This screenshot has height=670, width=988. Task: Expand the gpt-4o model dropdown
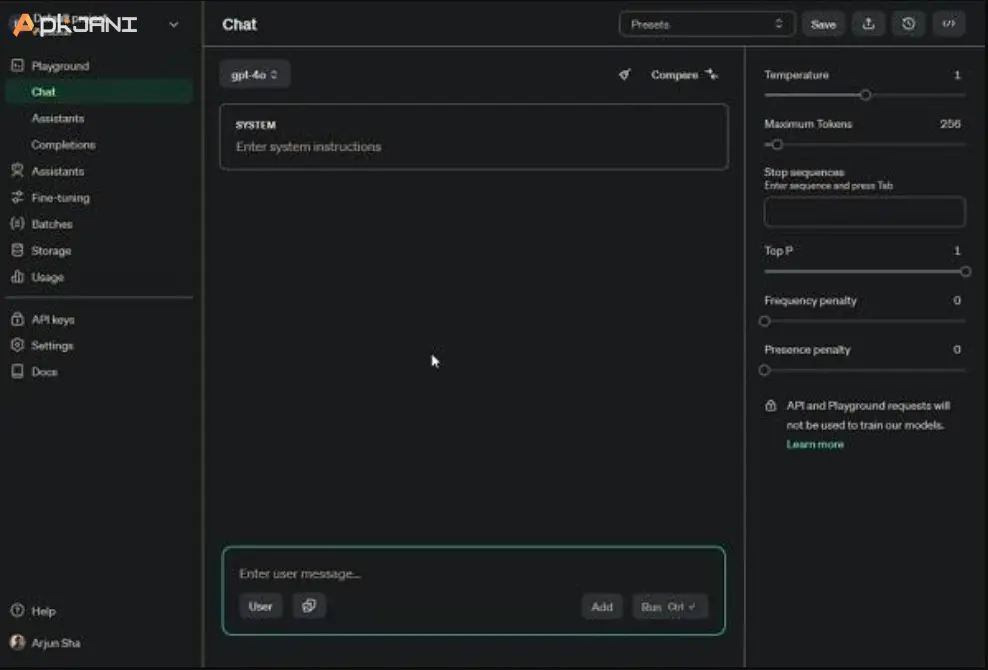coord(254,75)
